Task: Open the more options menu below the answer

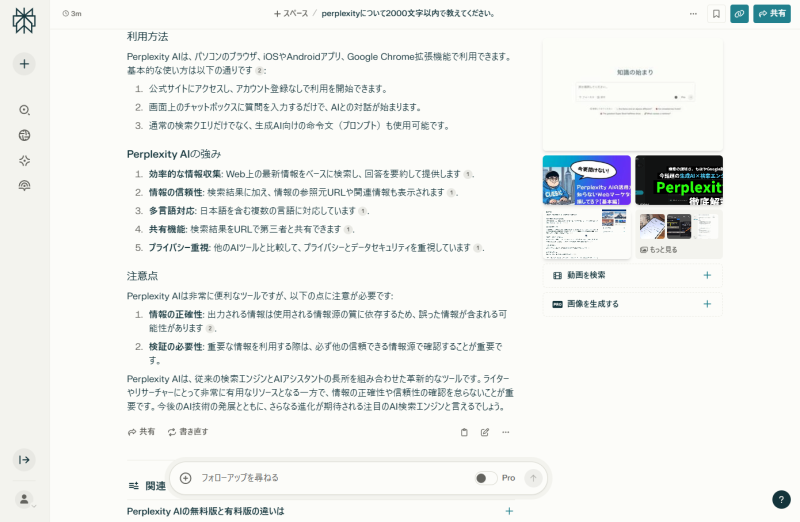Action: [x=506, y=432]
